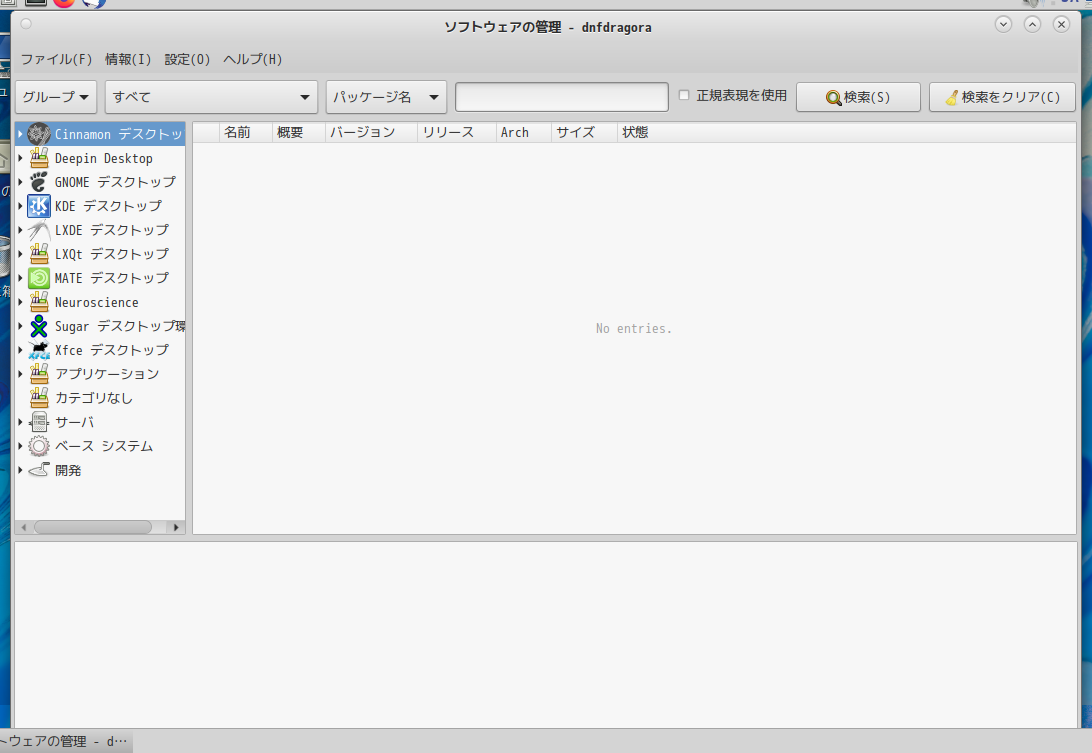
Task: Click the window menu circle in title bar
Action: [x=26, y=24]
